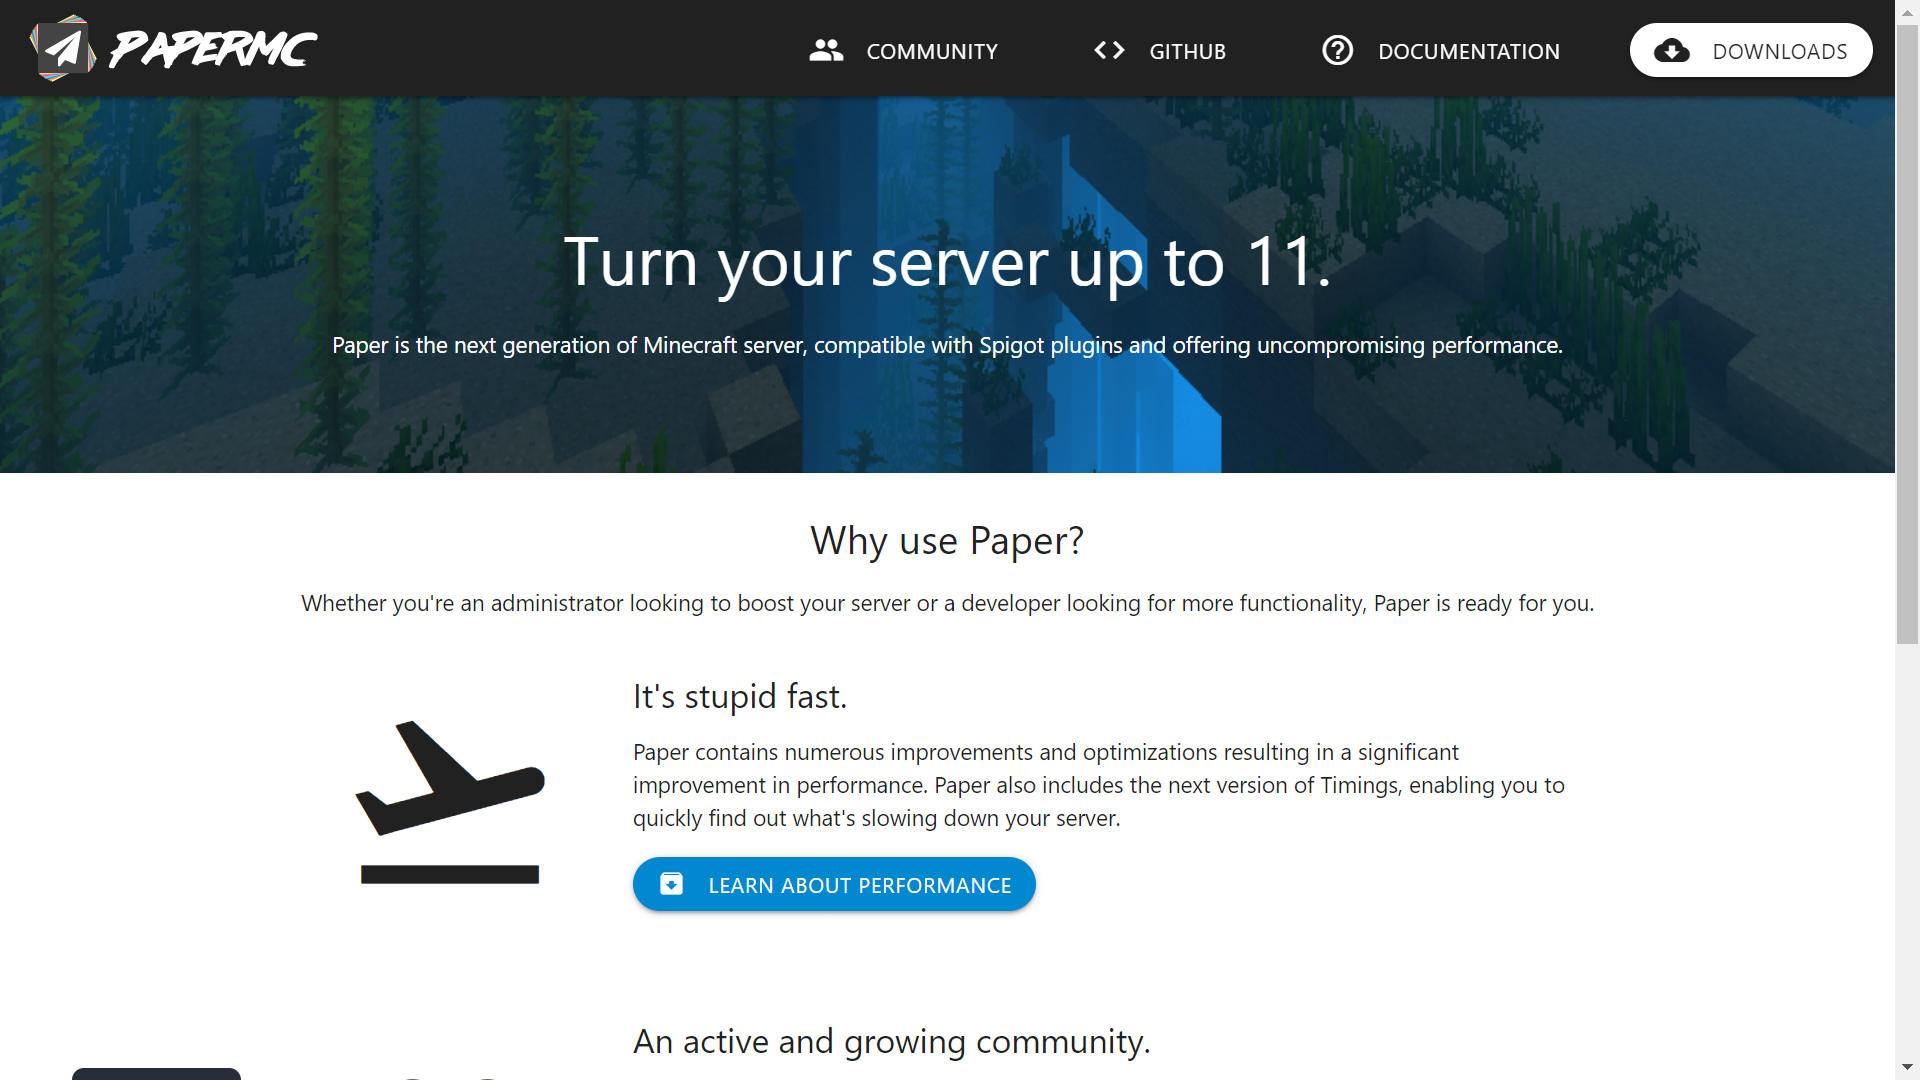This screenshot has height=1080, width=1920.
Task: Click the archive icon in performance button
Action: click(672, 884)
